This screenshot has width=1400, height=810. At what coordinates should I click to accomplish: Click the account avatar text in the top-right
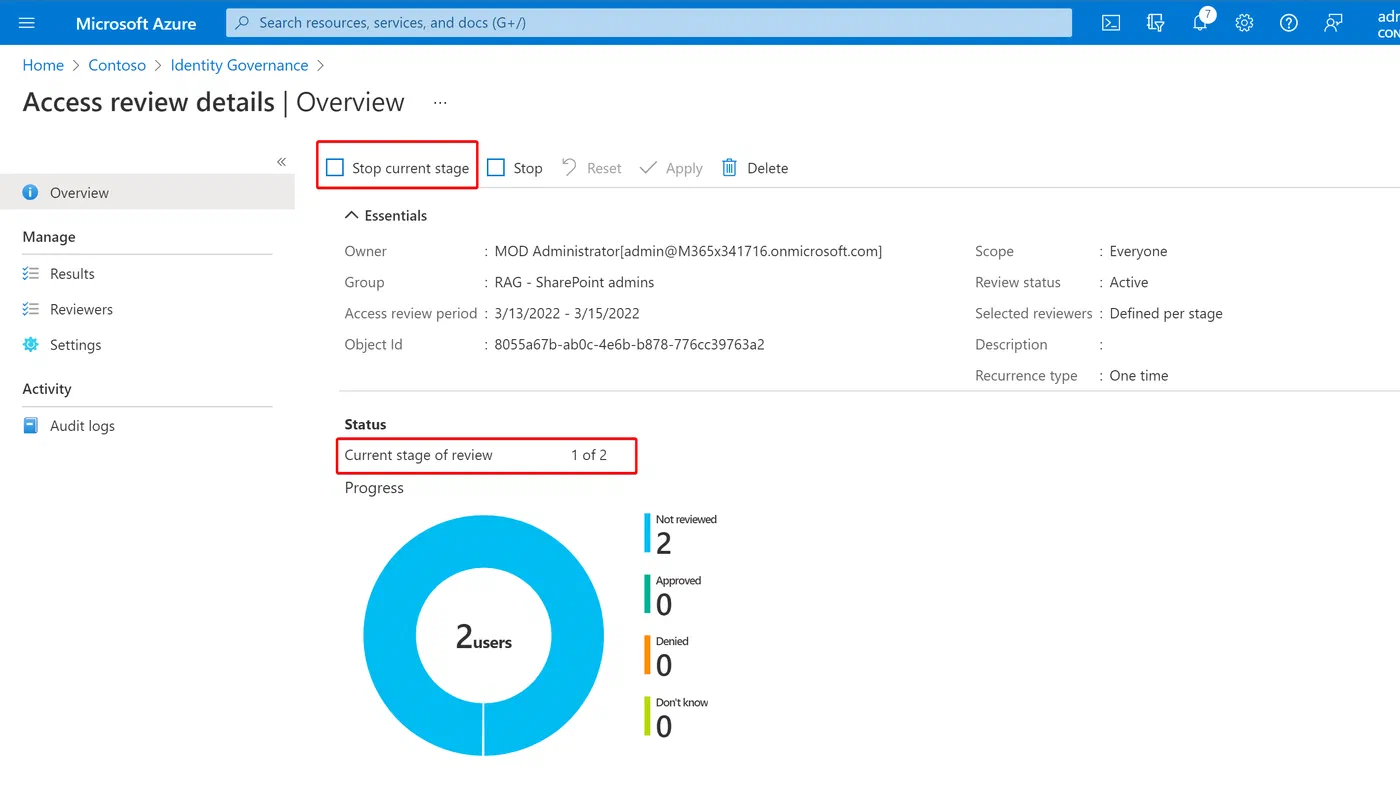pos(1388,23)
